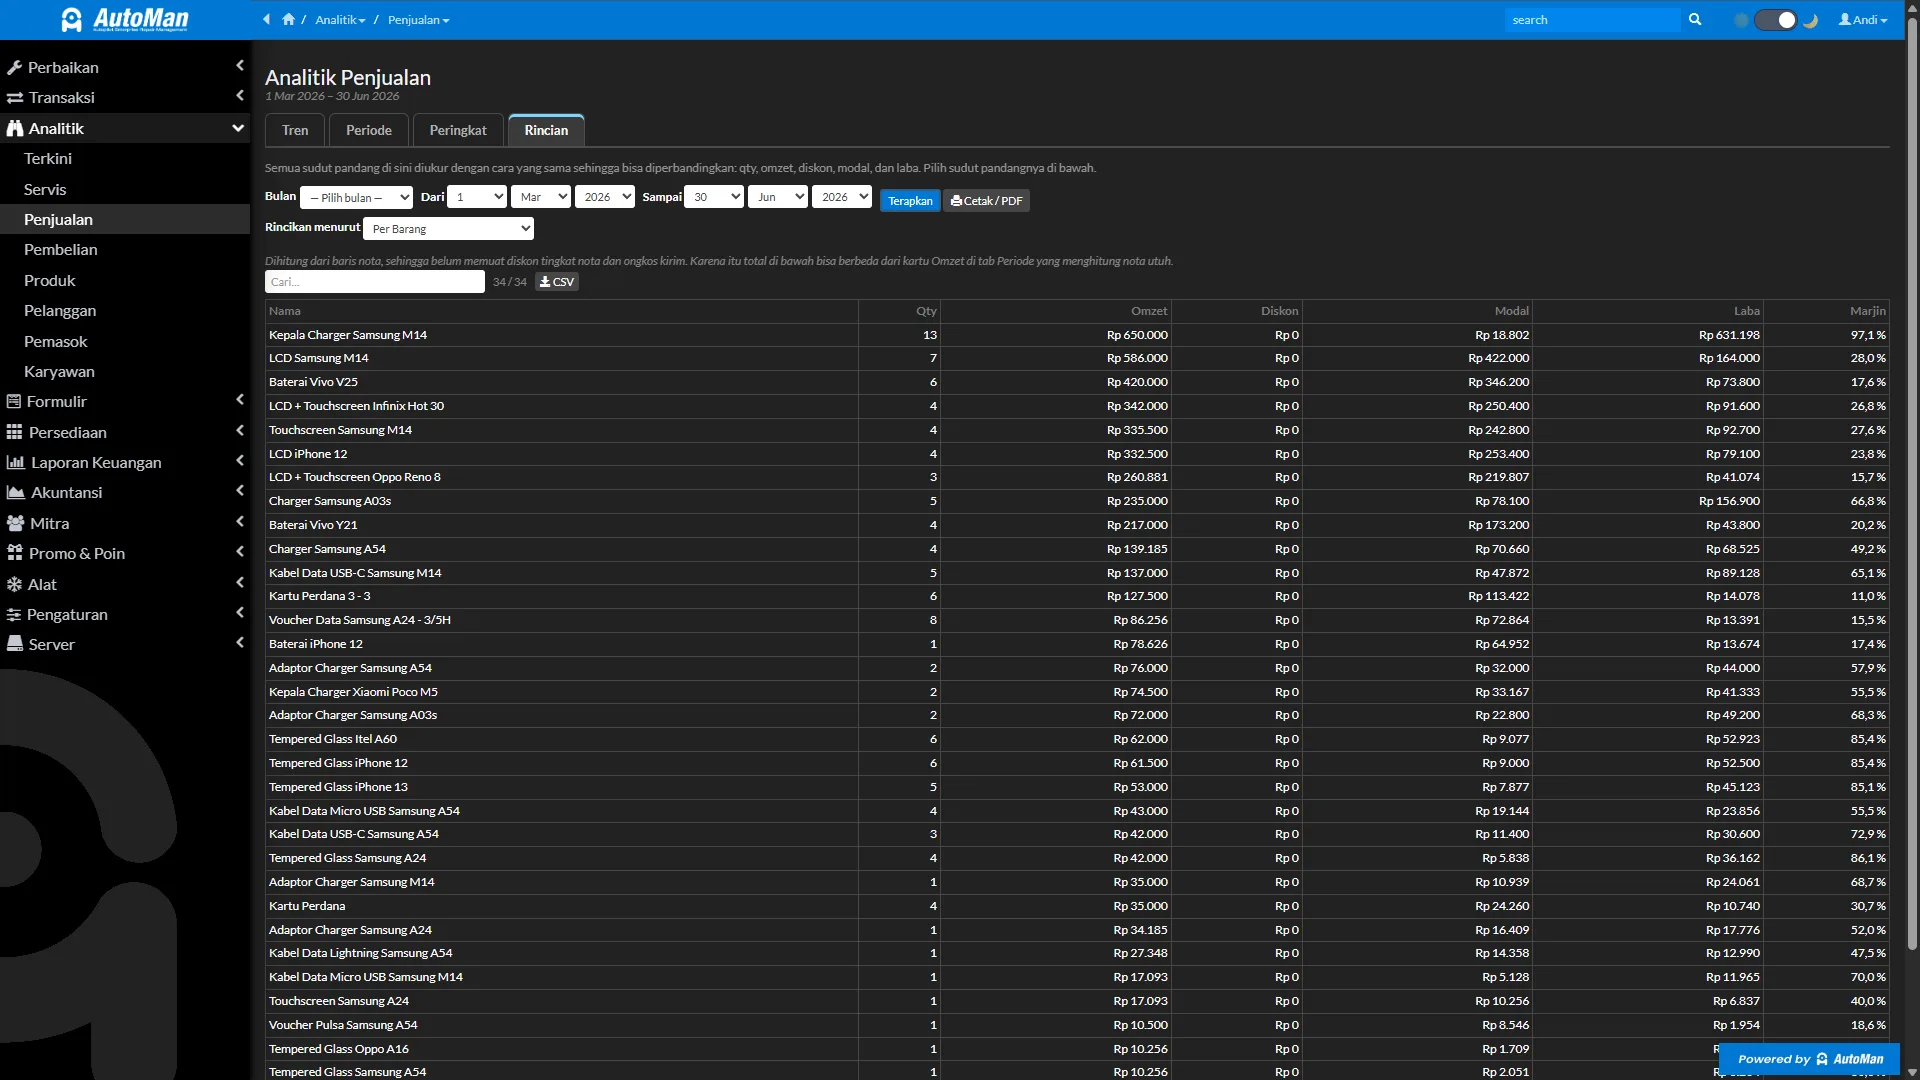
Task: Click the Cetak / PDF button
Action: [987, 201]
